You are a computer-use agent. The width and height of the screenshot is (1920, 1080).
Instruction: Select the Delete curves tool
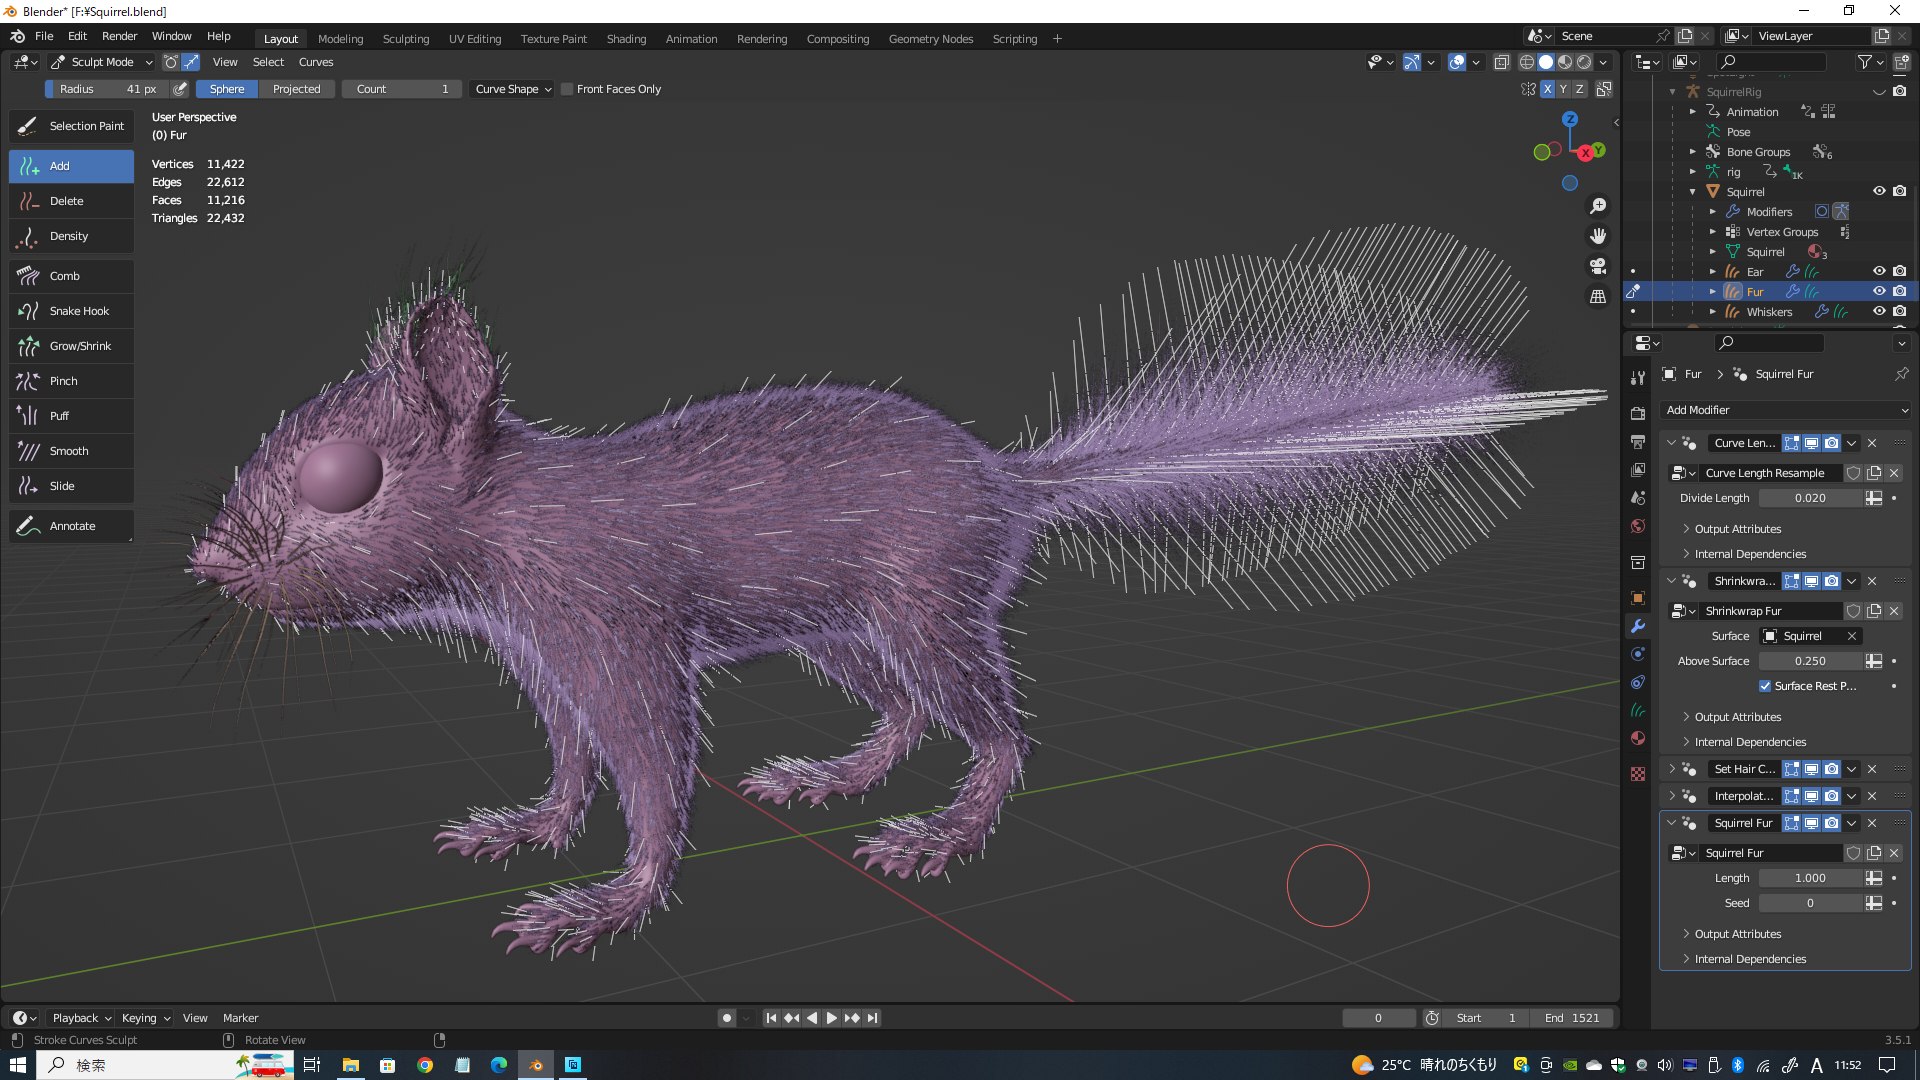pos(71,201)
